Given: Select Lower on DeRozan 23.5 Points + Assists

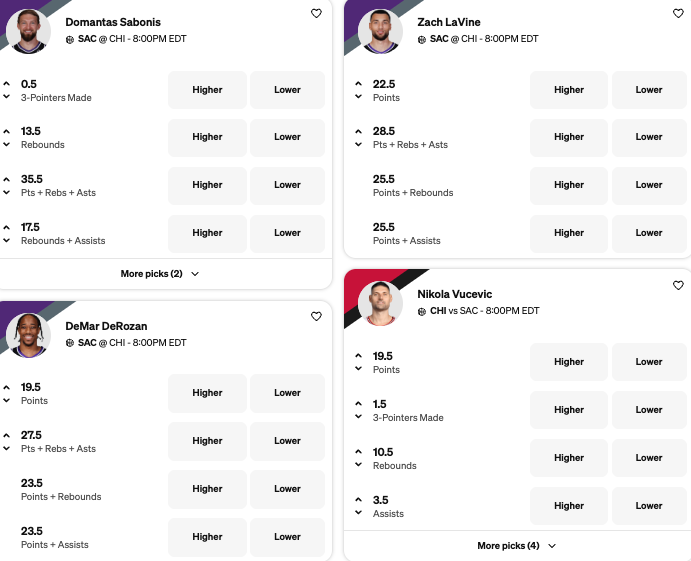Looking at the screenshot, I should tap(287, 537).
